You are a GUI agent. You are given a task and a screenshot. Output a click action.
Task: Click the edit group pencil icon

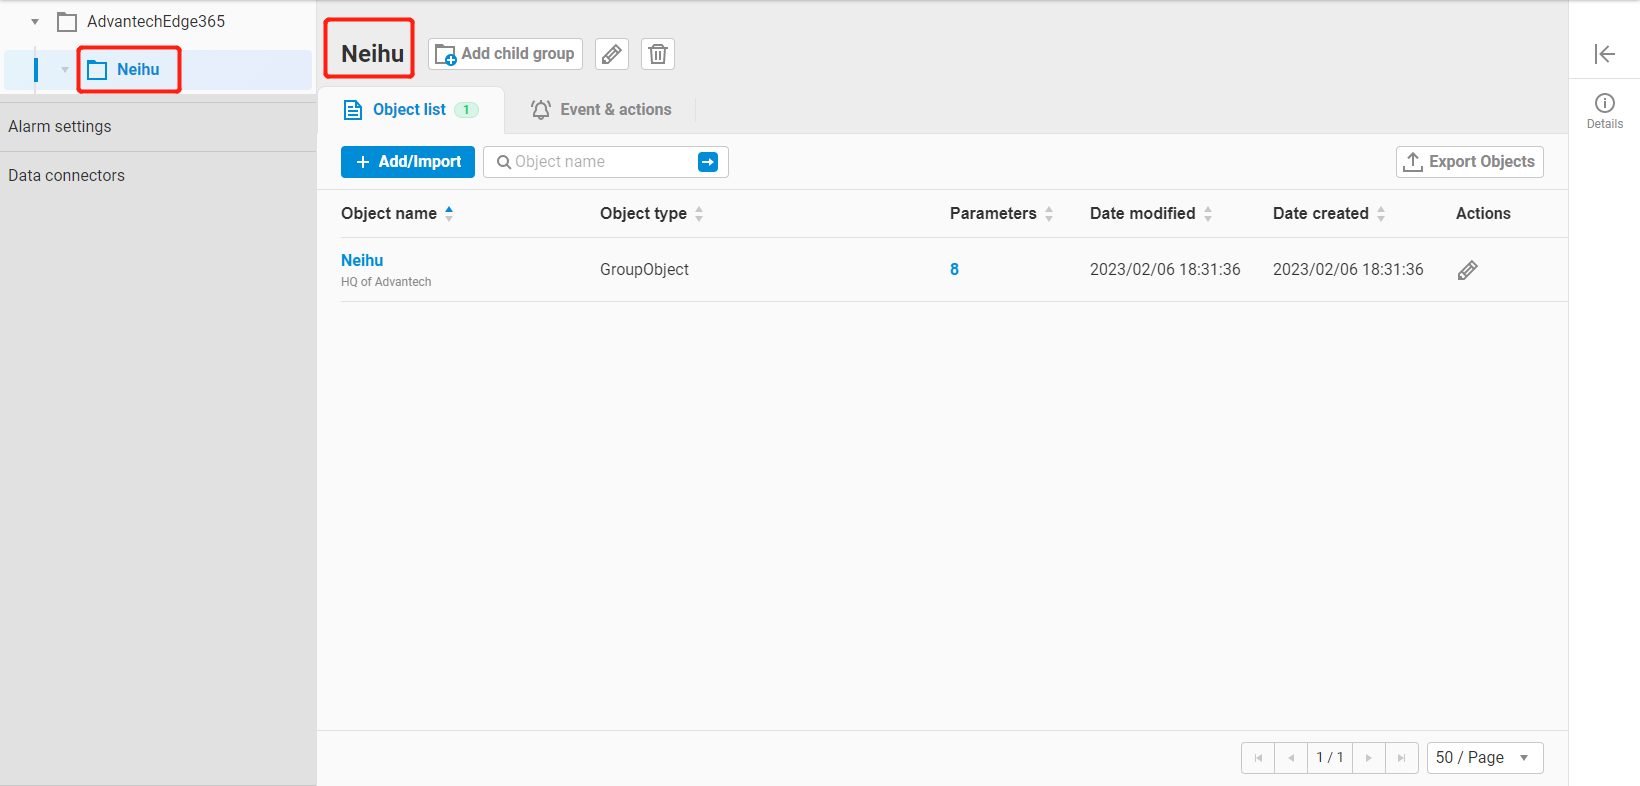point(611,54)
